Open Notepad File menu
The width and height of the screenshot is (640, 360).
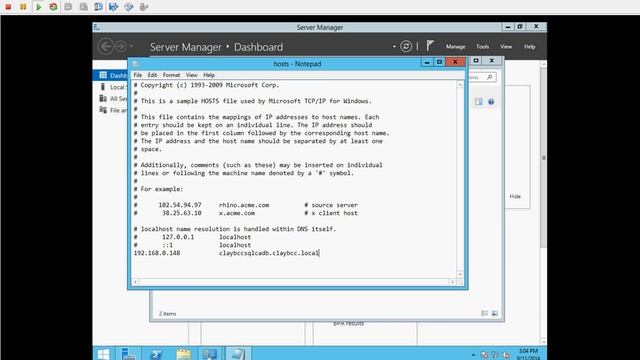pos(138,75)
